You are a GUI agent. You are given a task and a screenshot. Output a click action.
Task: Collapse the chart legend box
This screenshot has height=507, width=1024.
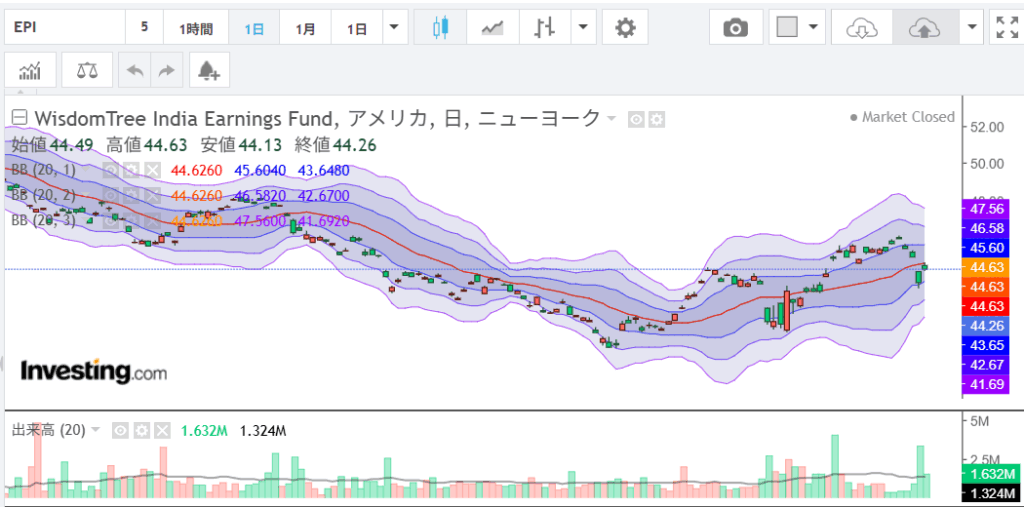[x=20, y=118]
